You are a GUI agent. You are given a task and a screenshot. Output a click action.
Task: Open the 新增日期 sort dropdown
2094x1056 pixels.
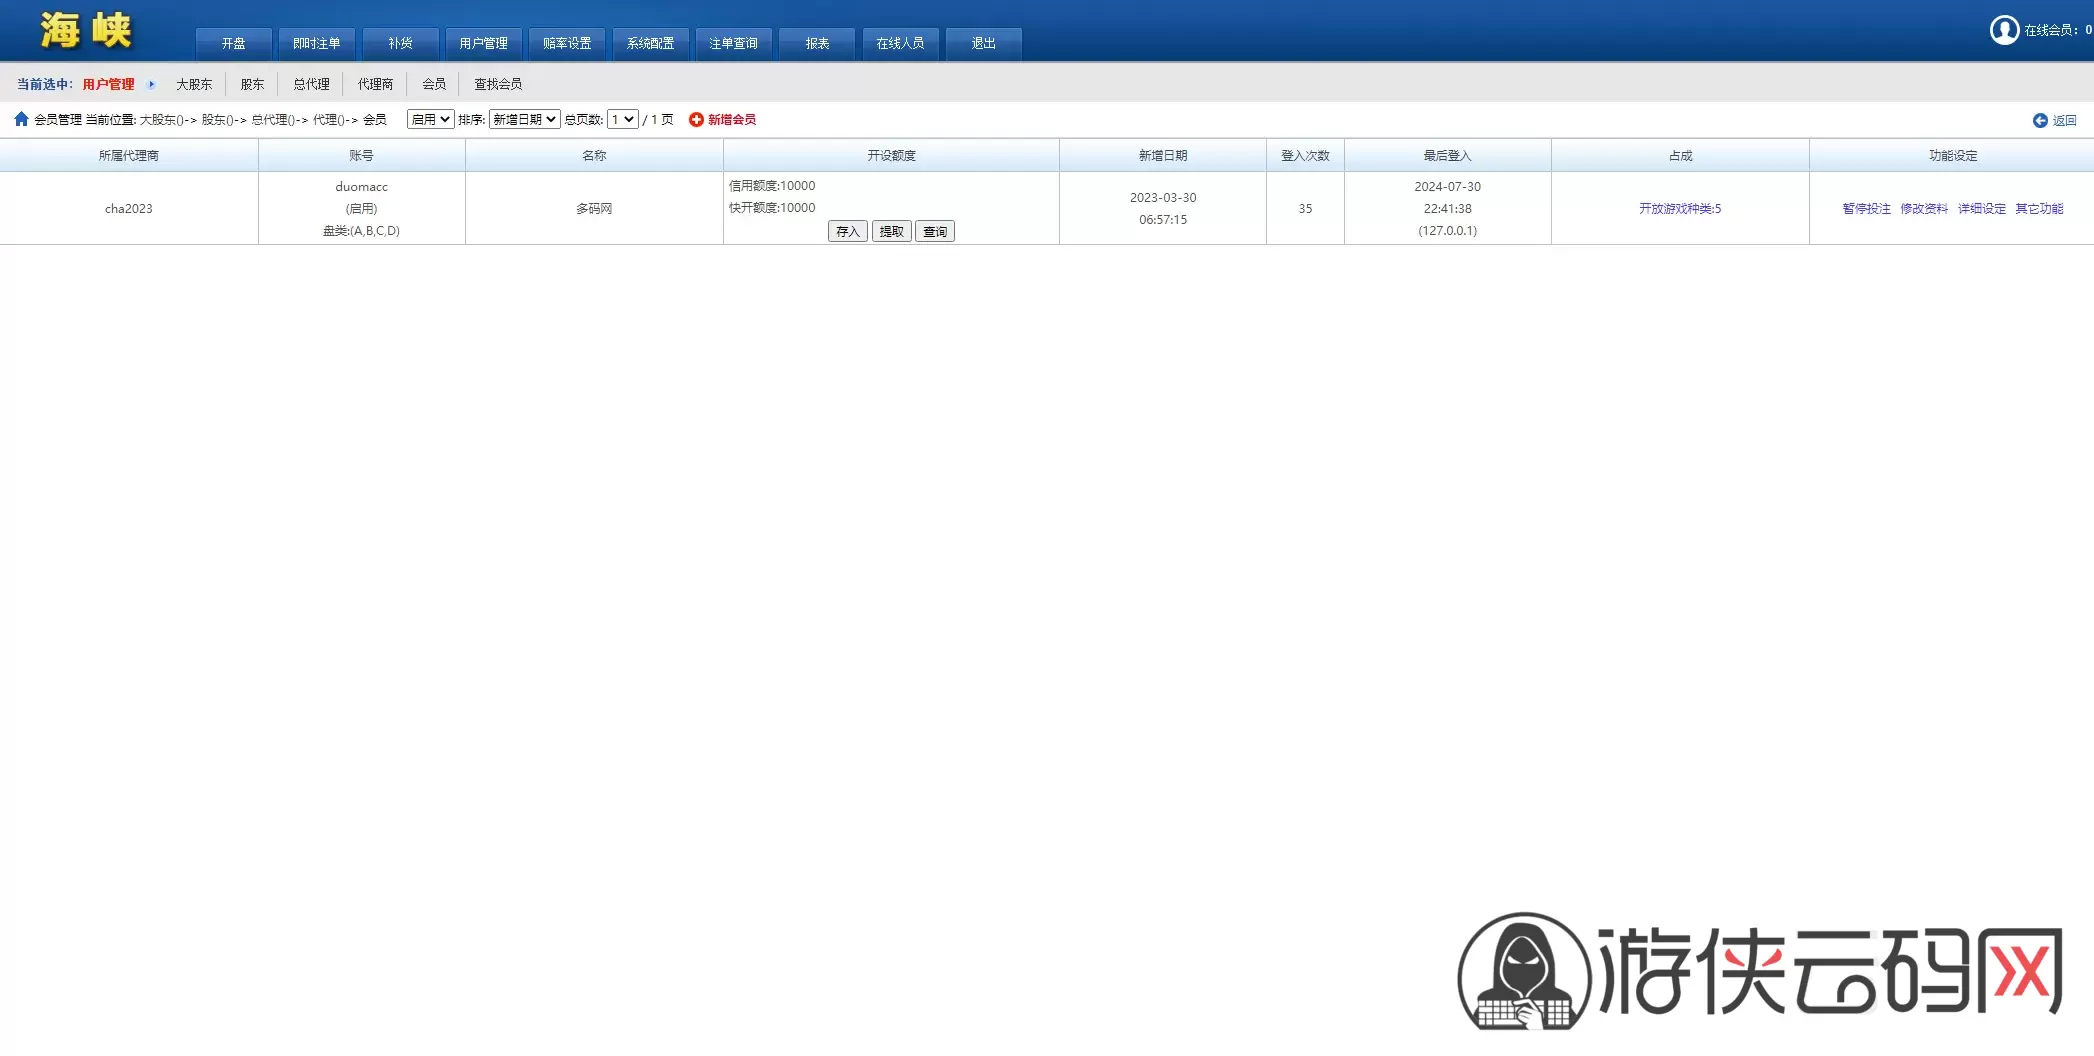click(x=524, y=120)
